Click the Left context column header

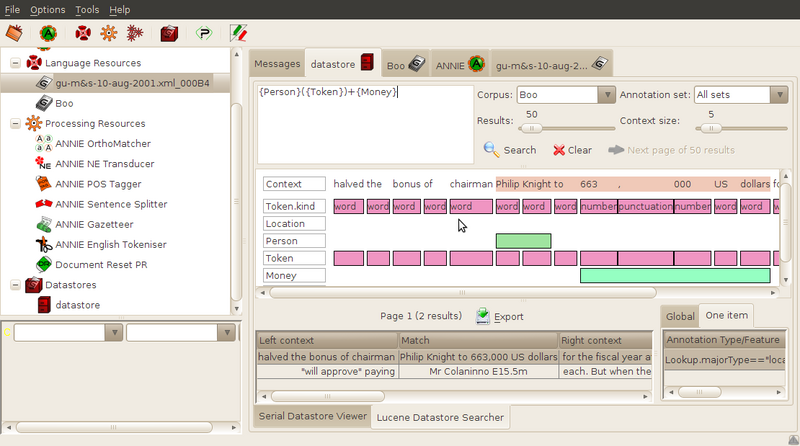click(327, 340)
